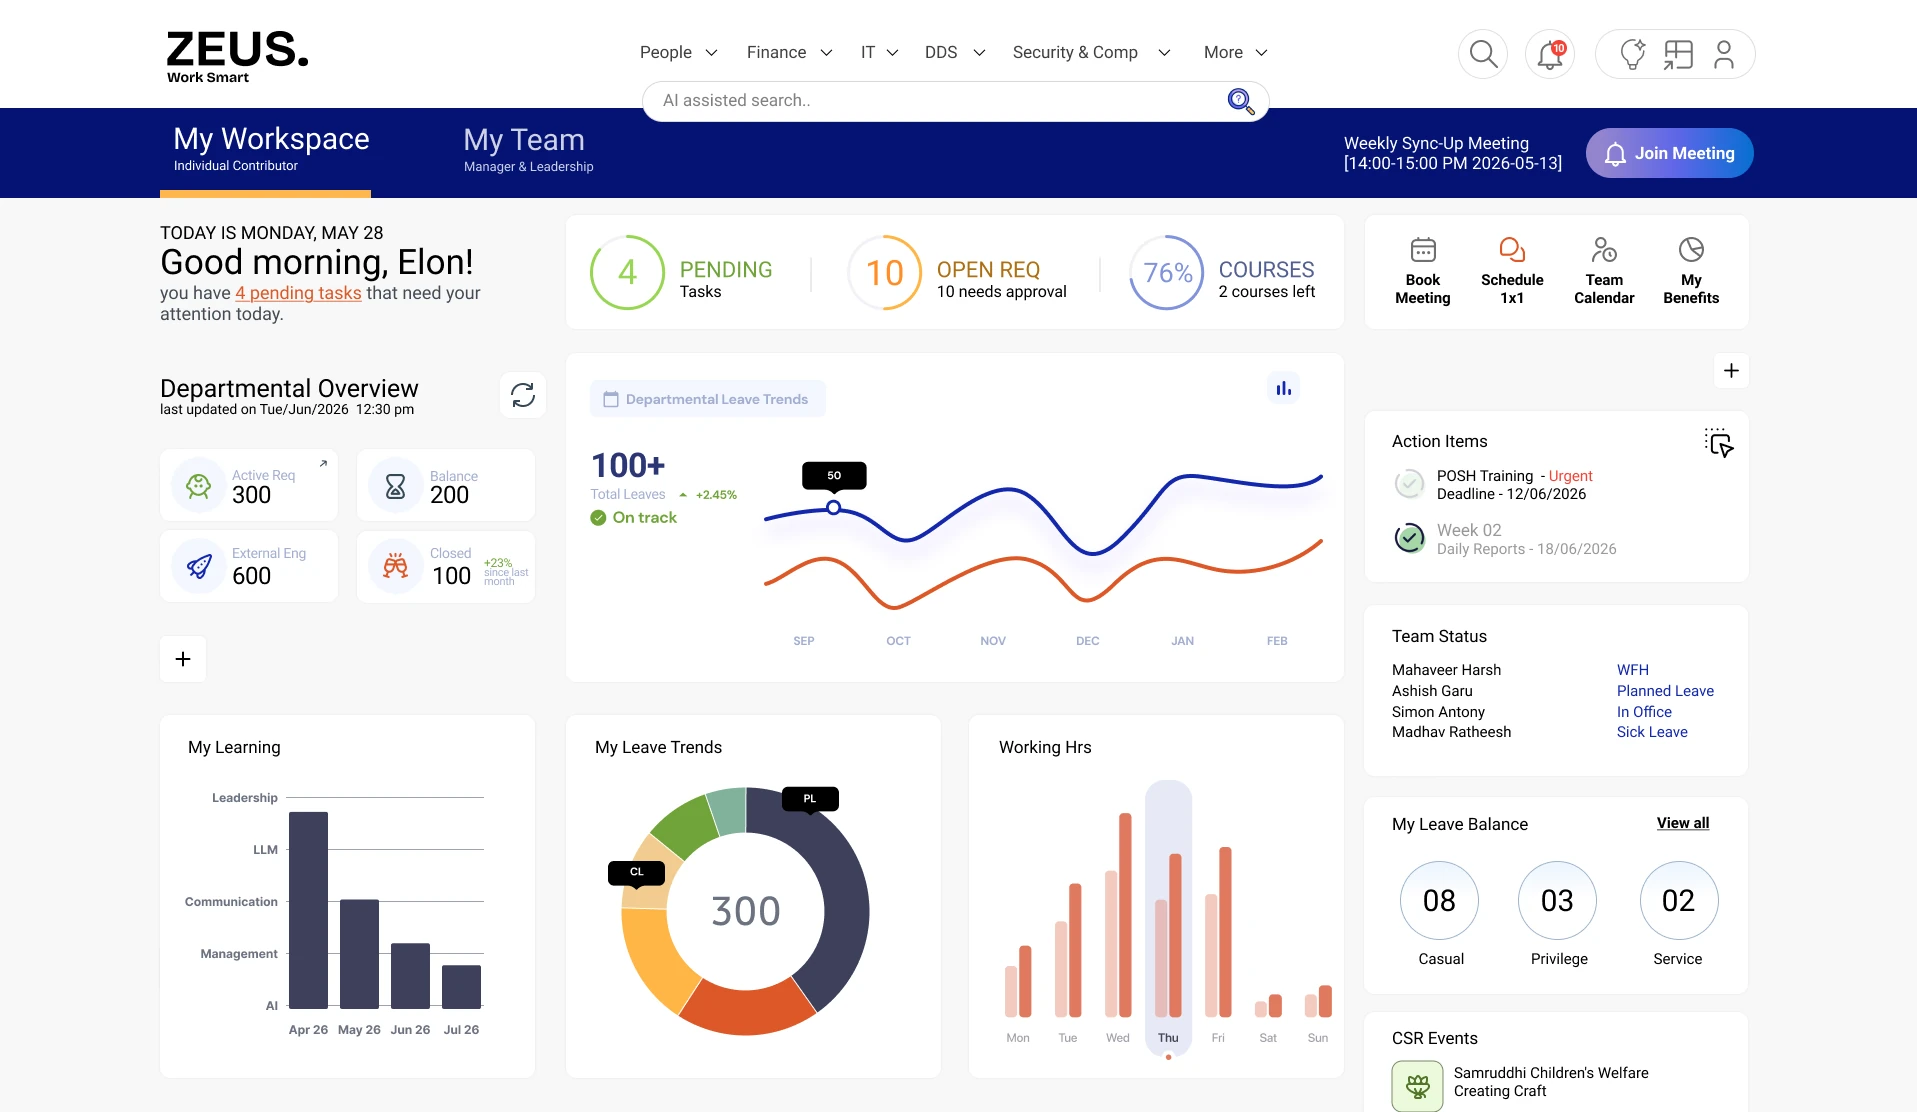
Task: Click Planned Leave status for Ashish Garu
Action: coord(1665,691)
